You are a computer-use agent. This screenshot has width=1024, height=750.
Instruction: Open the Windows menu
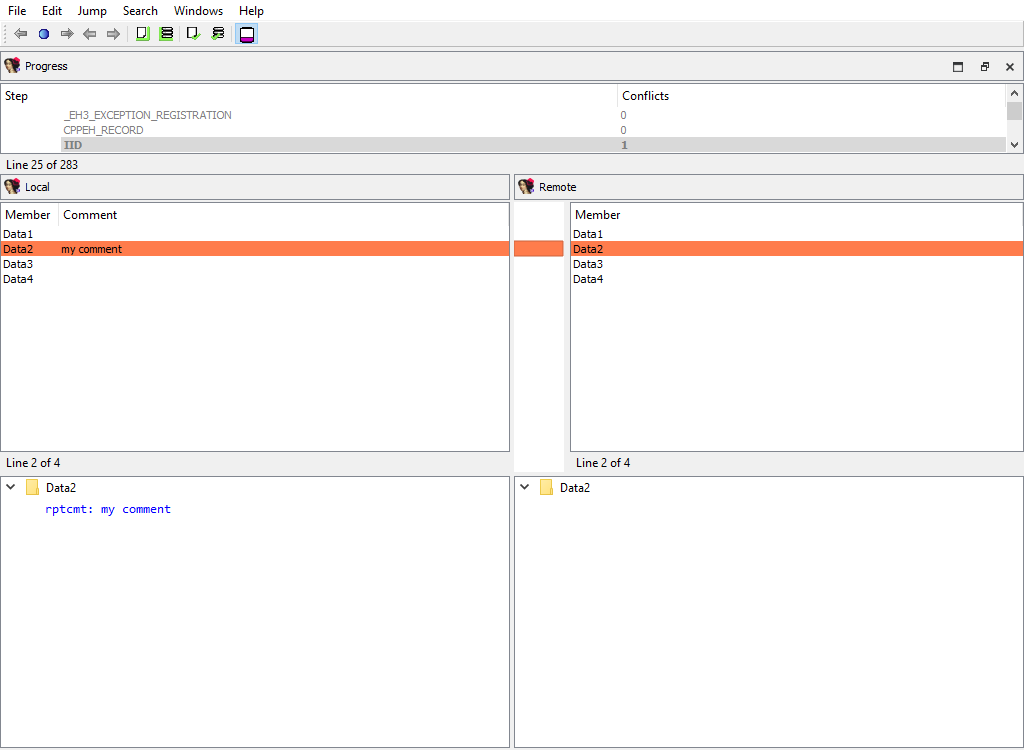[198, 11]
